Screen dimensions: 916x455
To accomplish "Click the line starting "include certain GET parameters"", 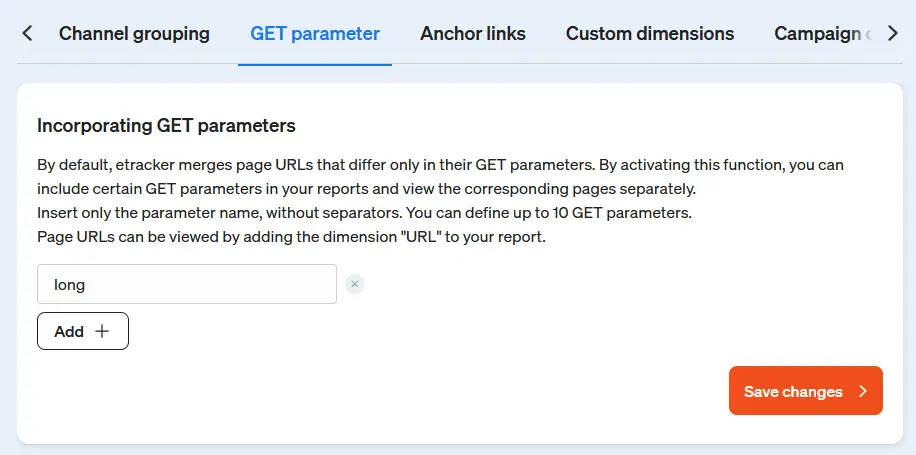I will click(x=366, y=189).
